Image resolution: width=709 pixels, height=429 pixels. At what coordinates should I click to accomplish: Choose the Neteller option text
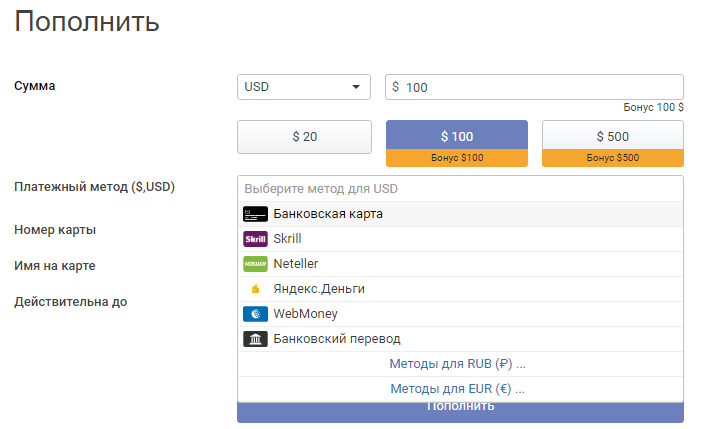click(295, 264)
